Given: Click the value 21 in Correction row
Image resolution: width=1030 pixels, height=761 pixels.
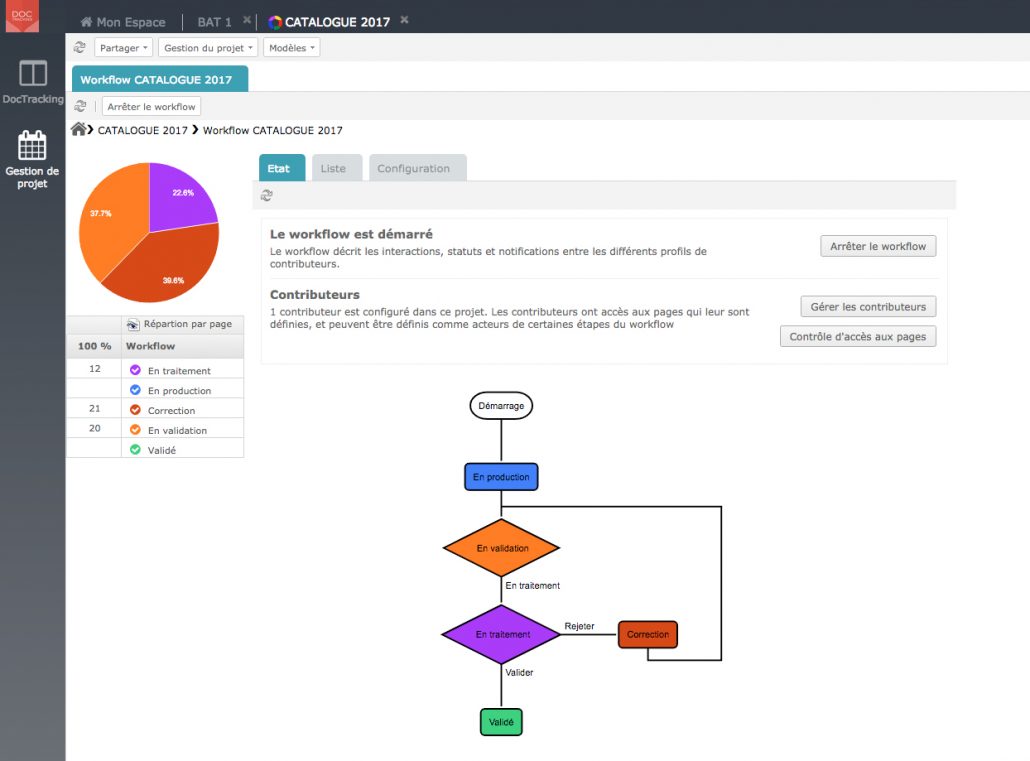Looking at the screenshot, I should pos(95,408).
